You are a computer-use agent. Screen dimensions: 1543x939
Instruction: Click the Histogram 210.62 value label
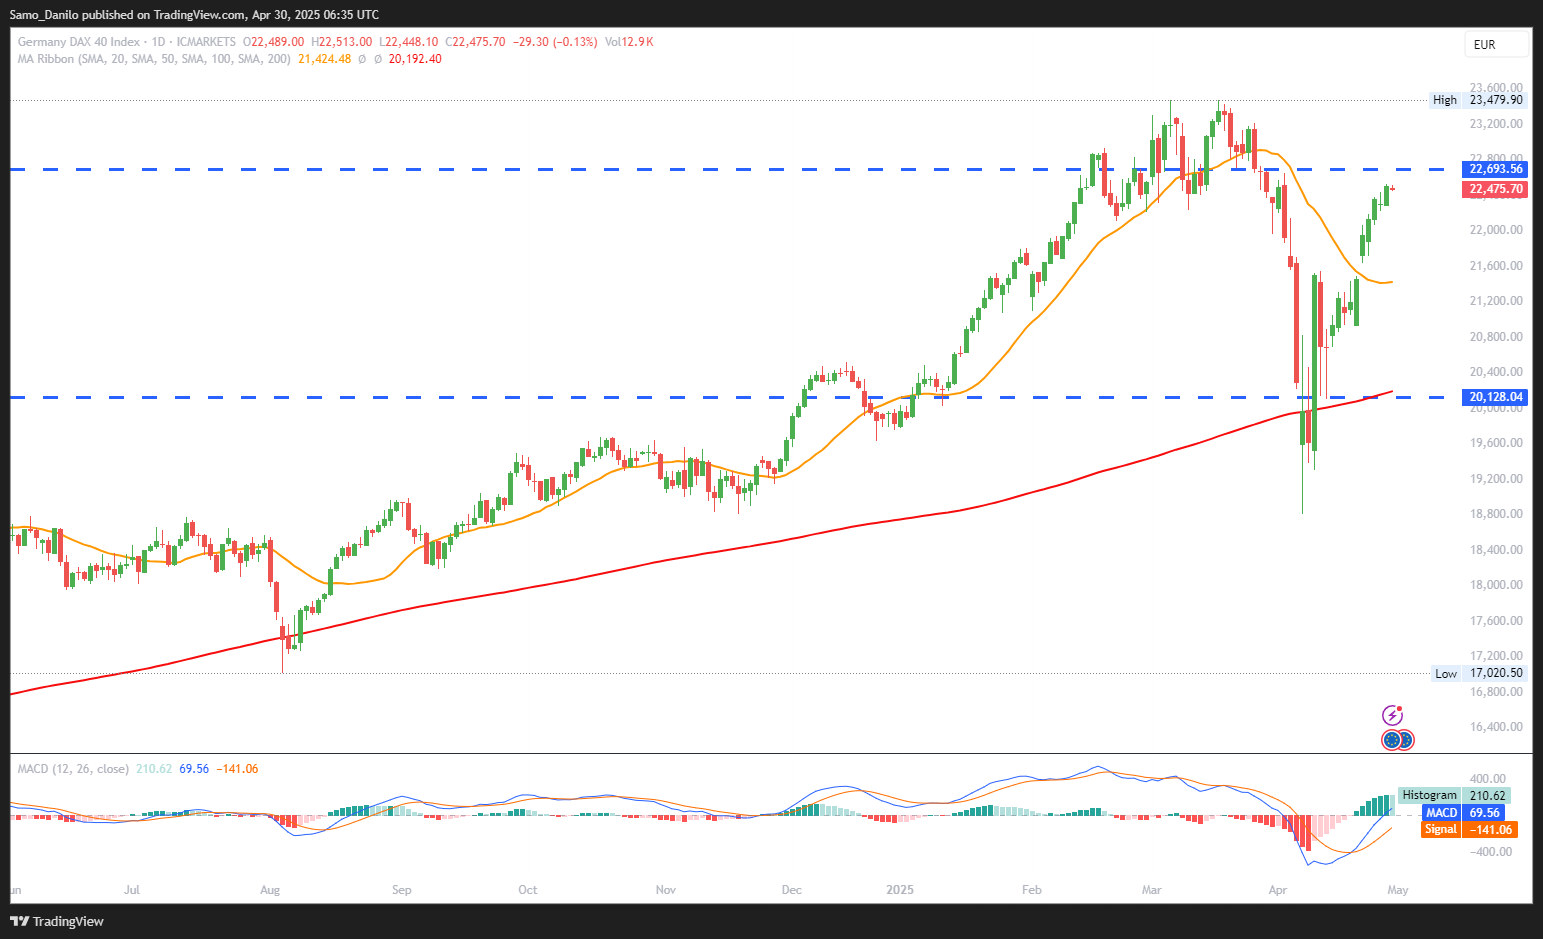pyautogui.click(x=1454, y=795)
